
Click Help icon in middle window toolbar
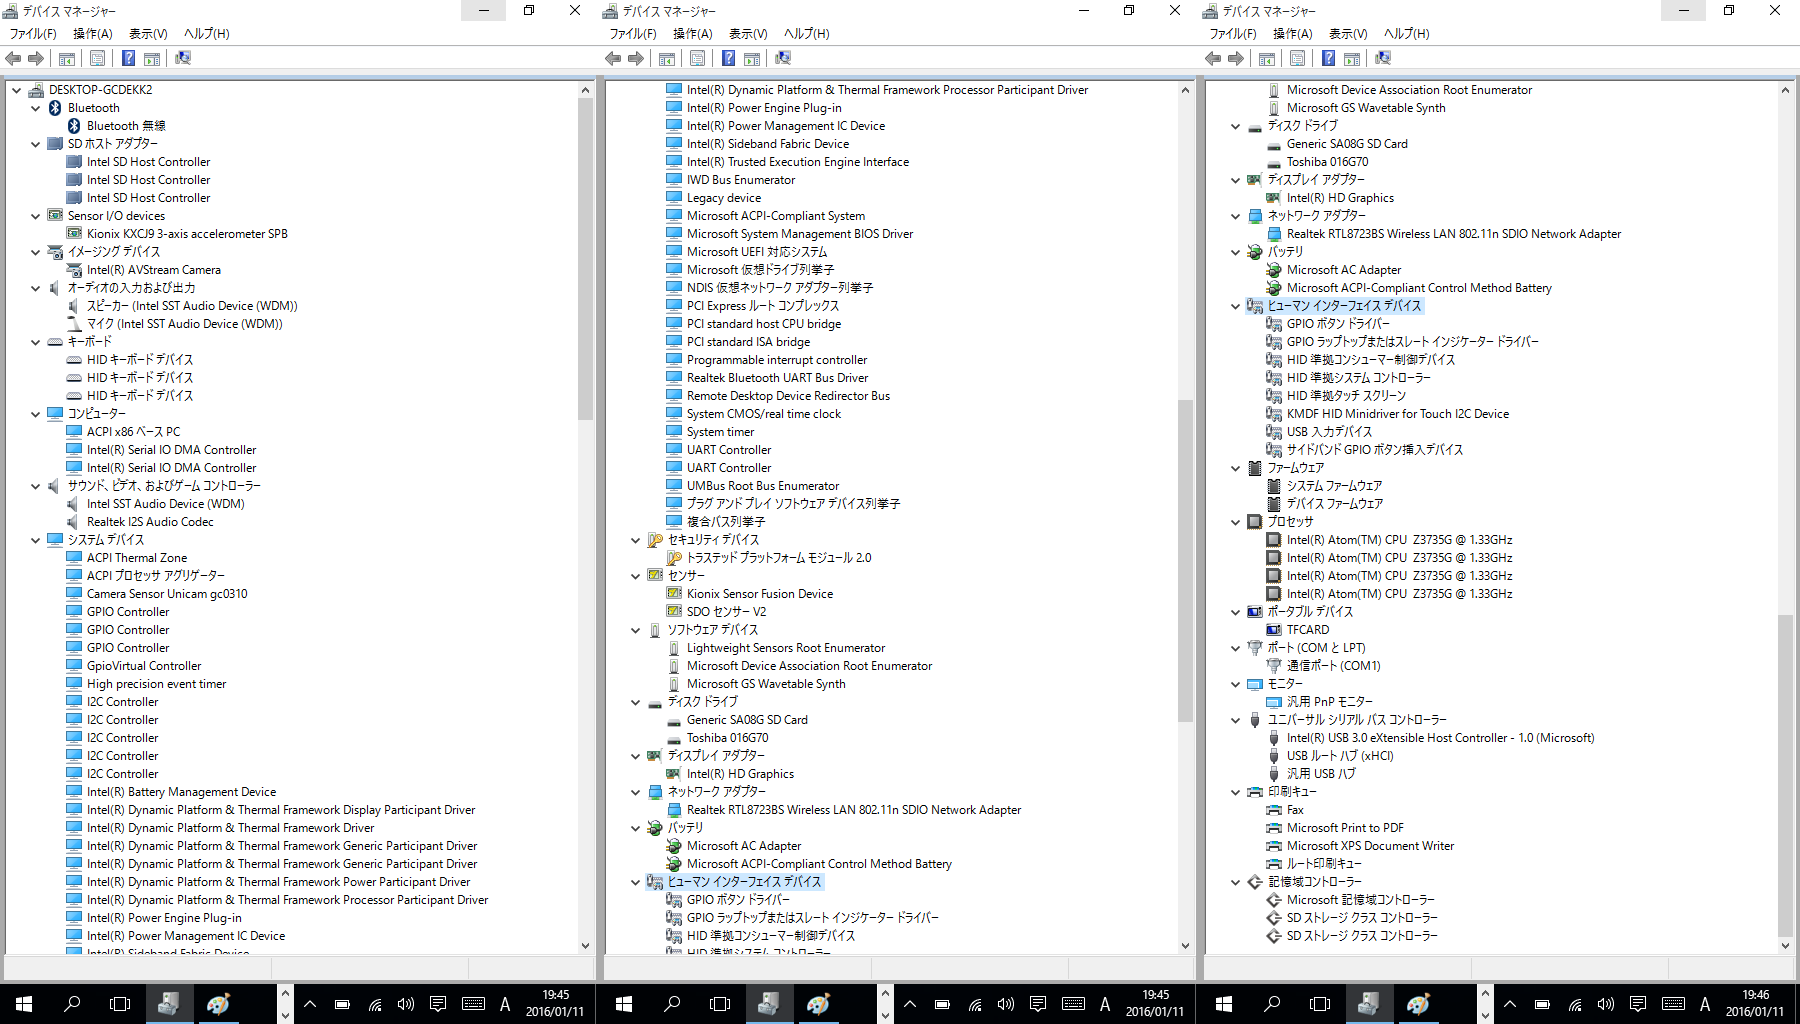(x=728, y=58)
